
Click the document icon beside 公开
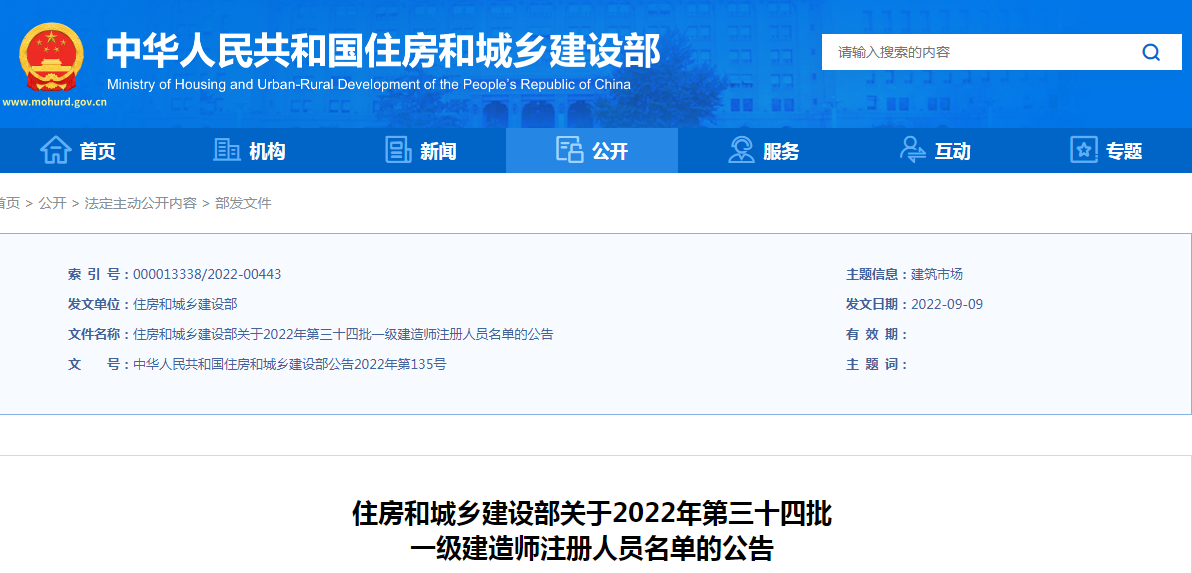[x=569, y=150]
